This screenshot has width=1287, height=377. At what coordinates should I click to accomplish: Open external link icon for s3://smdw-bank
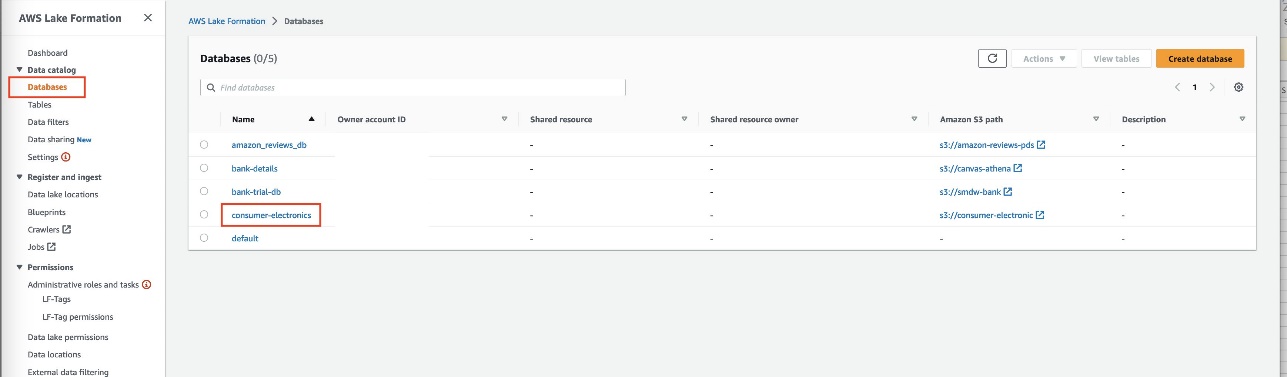[1008, 191]
